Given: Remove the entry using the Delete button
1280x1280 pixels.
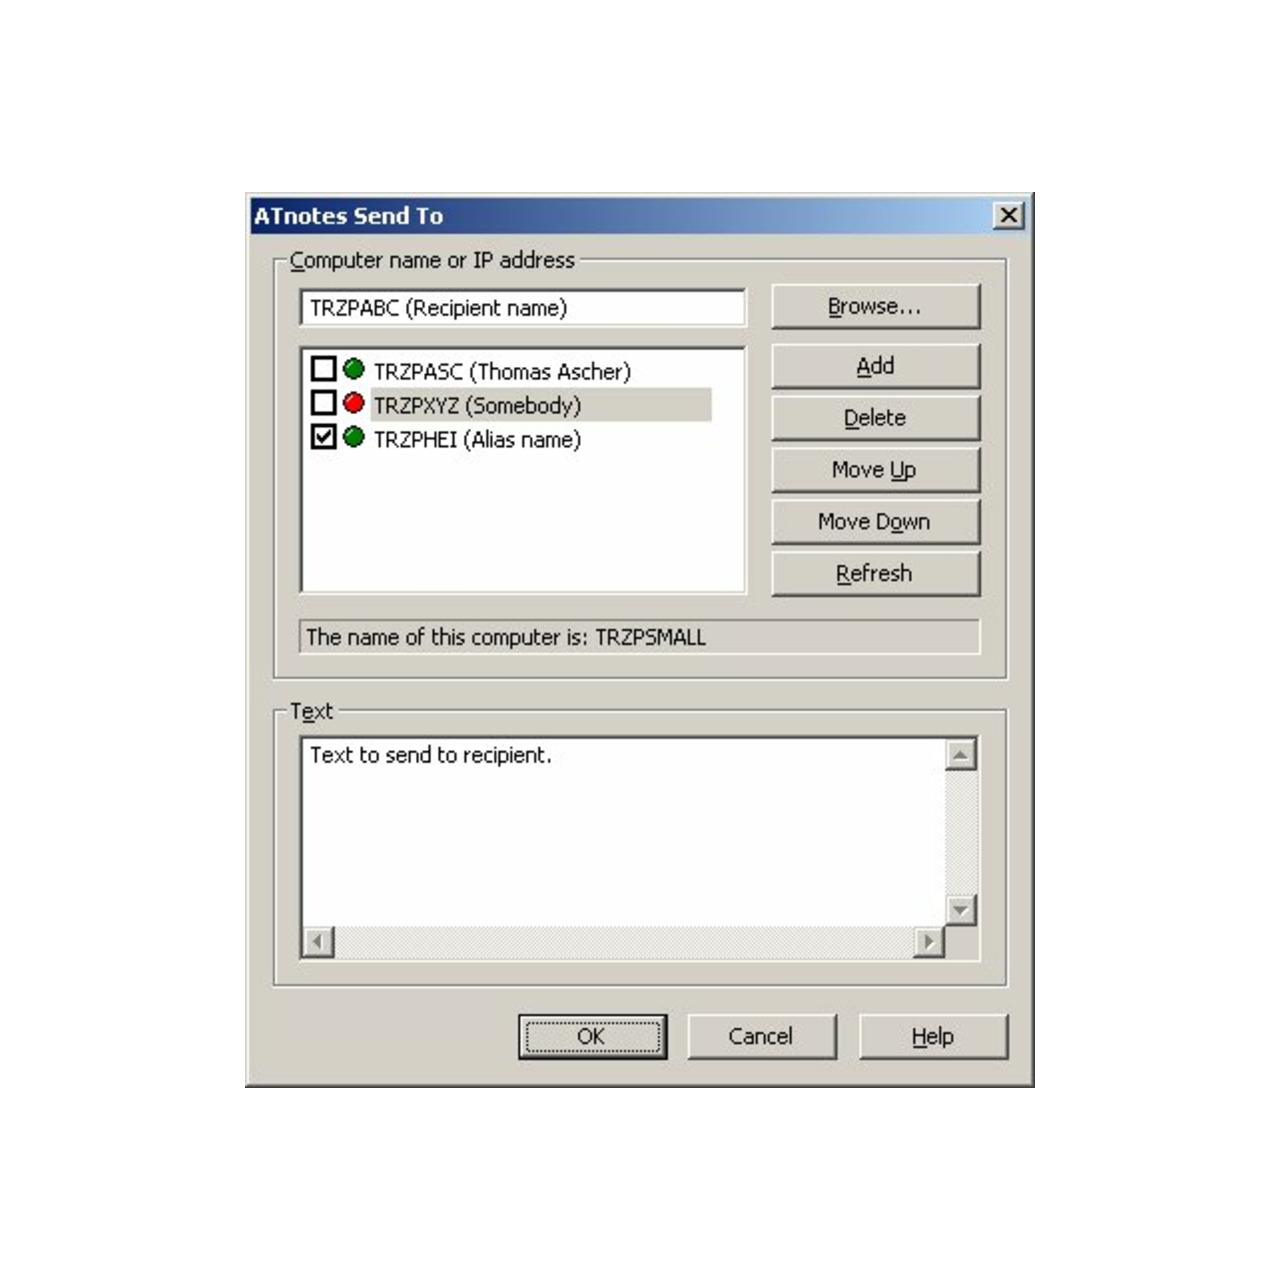Looking at the screenshot, I should [x=875, y=418].
